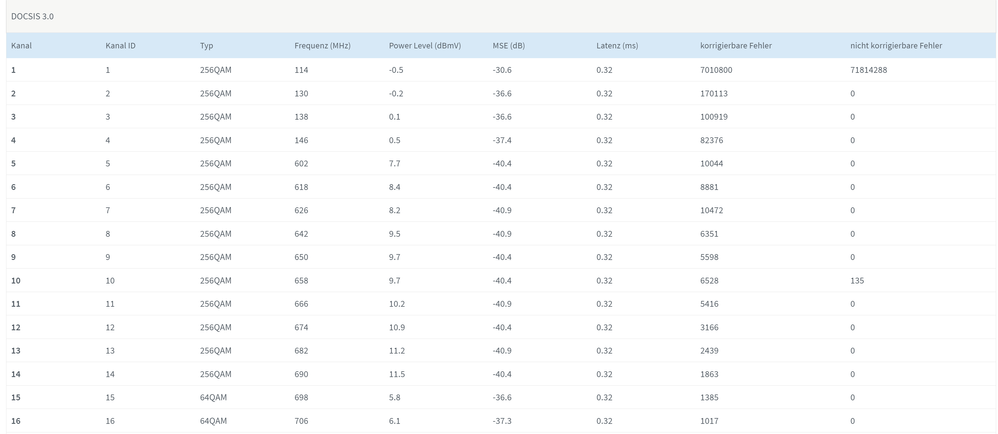The width and height of the screenshot is (998, 434).
Task: Select the 11.5 power level cell
Action: (x=396, y=374)
